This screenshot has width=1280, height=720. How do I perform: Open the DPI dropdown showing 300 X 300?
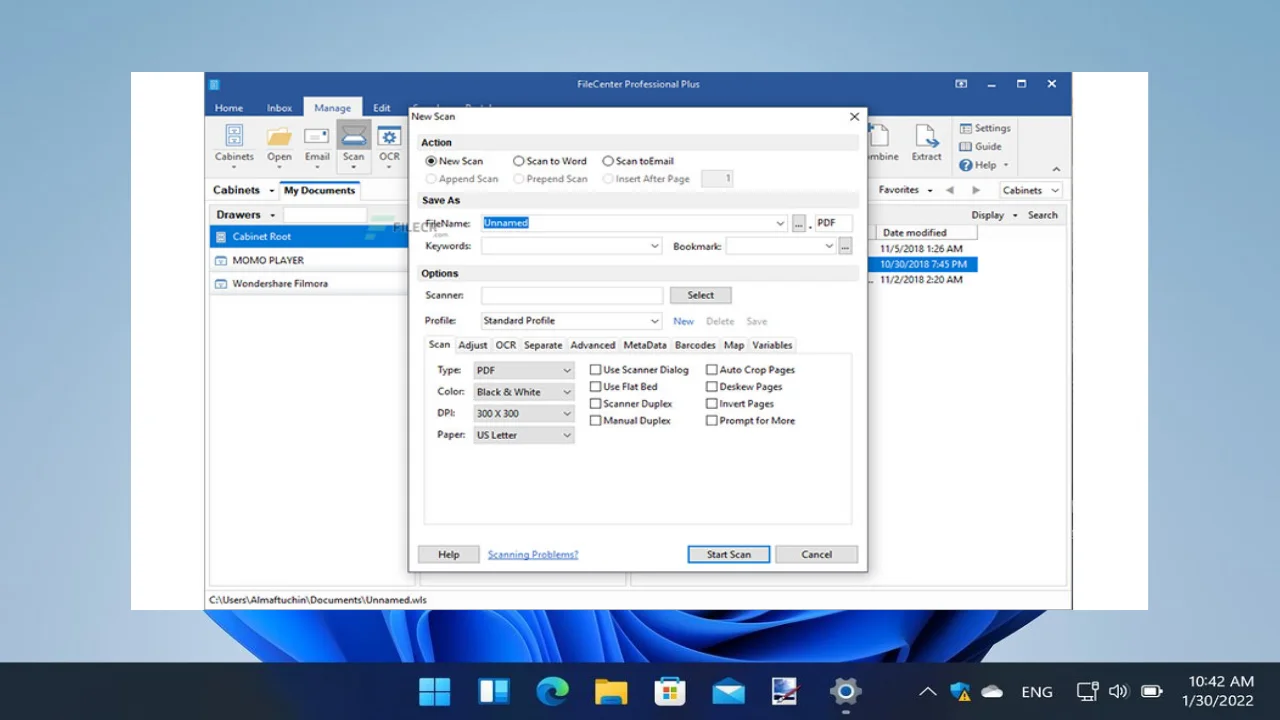[x=524, y=414]
